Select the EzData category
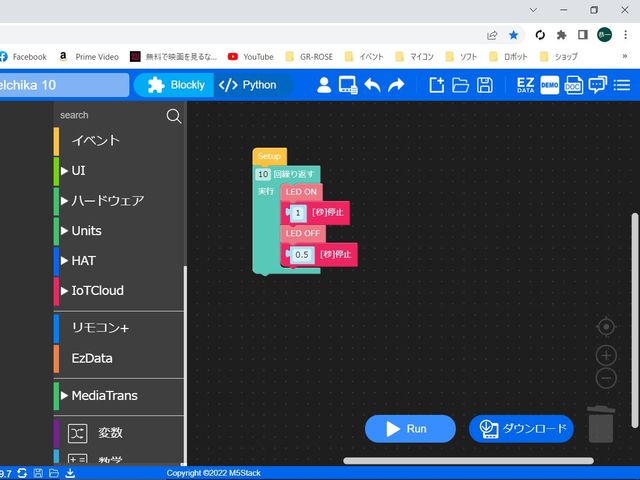Viewport: 640px width, 480px height. tap(118, 358)
